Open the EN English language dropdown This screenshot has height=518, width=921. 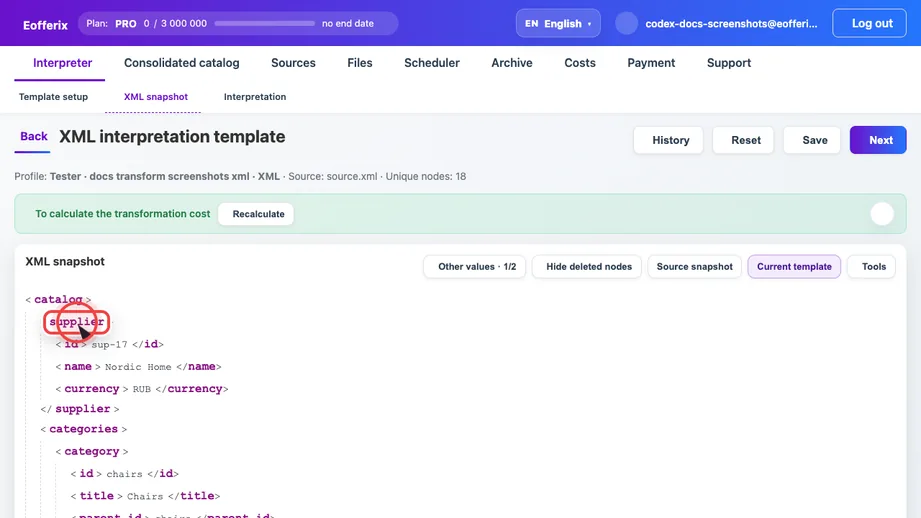558,23
